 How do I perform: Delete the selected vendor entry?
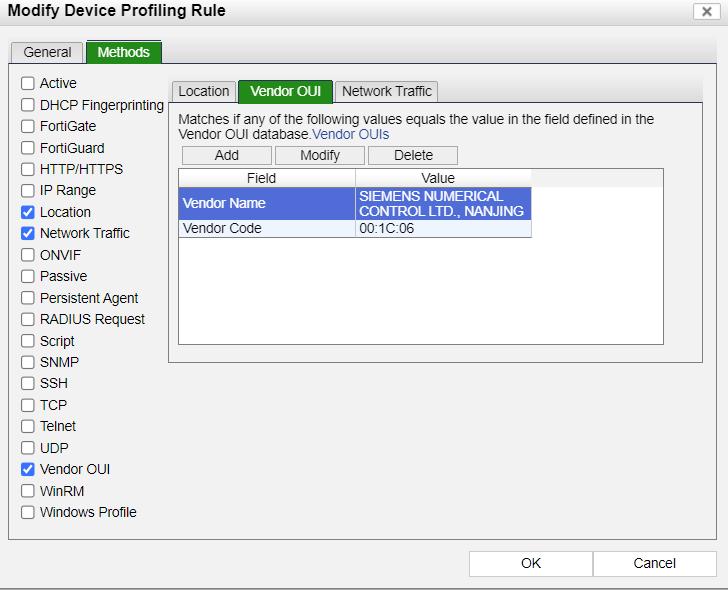(x=413, y=155)
